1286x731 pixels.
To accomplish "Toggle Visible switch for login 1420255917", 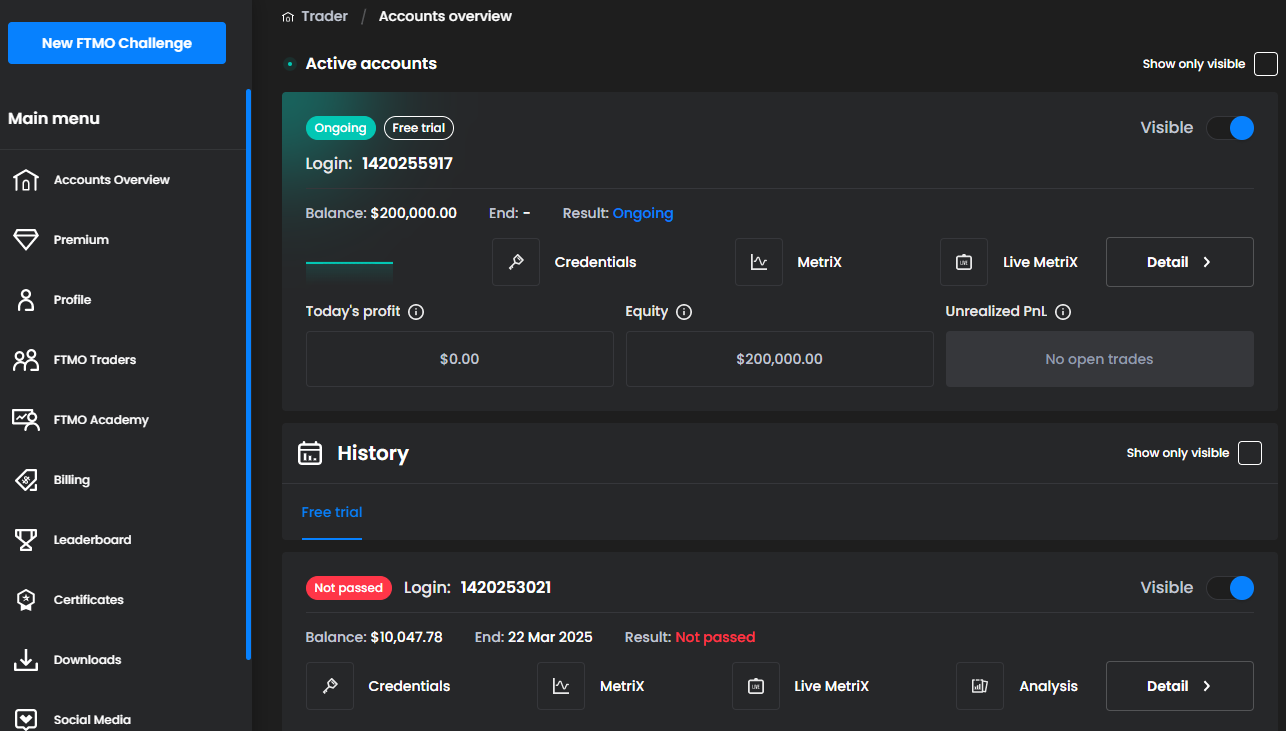I will point(1230,128).
